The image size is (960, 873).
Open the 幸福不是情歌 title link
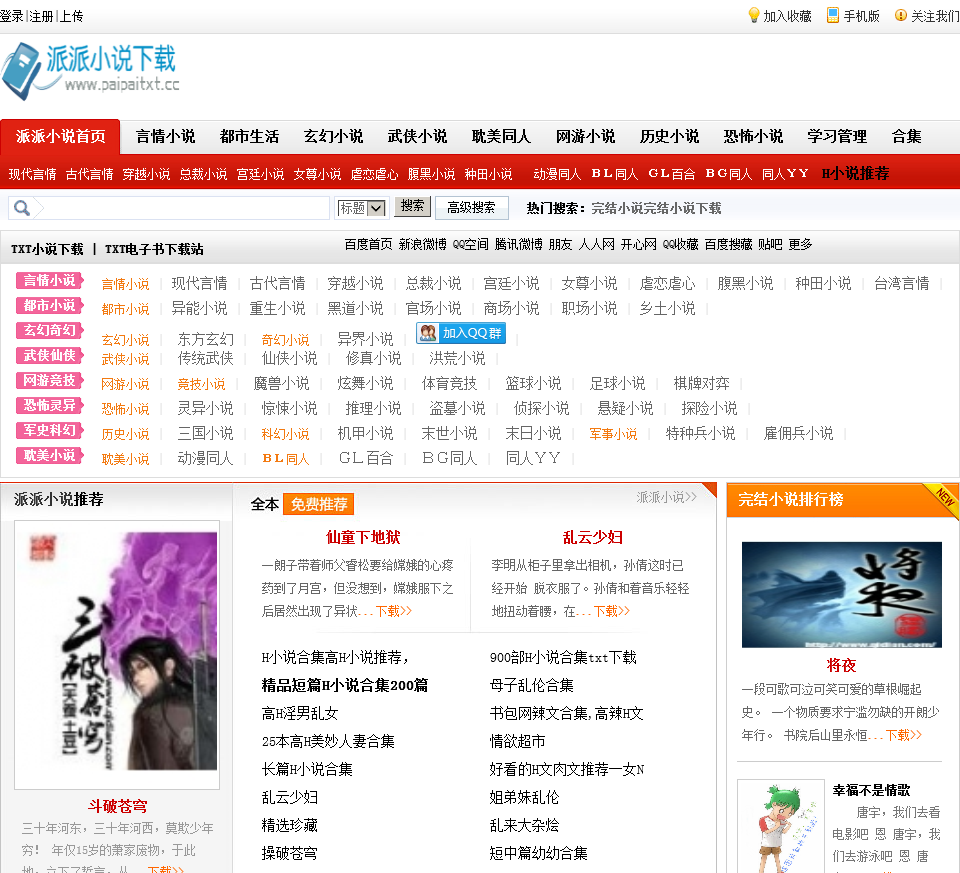tap(871, 790)
